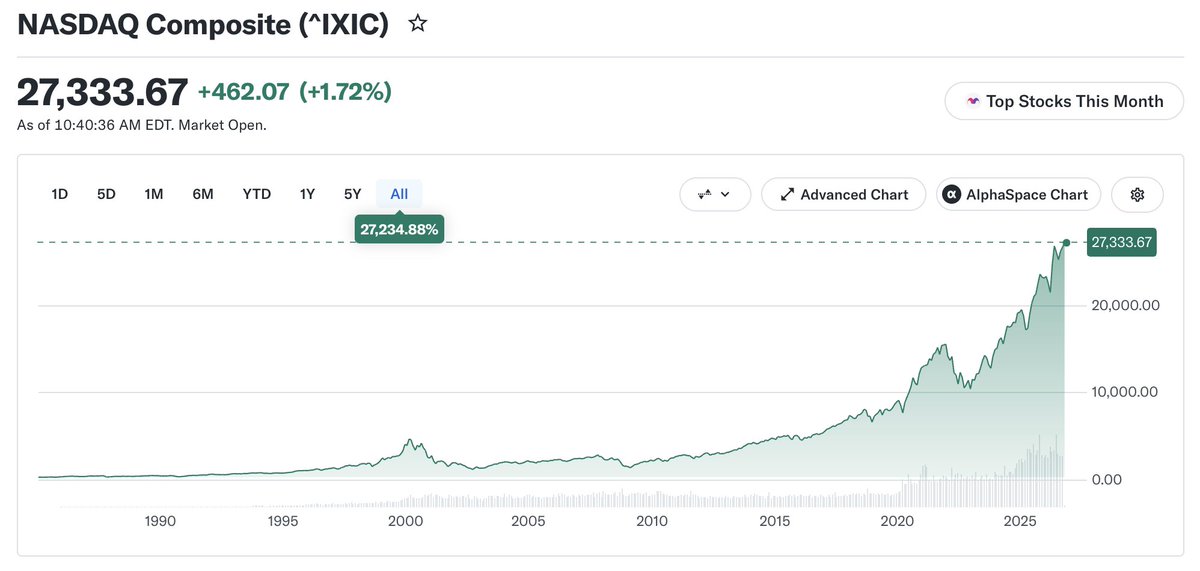Click the +462.07 price change value
This screenshot has height=571, width=1200.
tap(243, 92)
